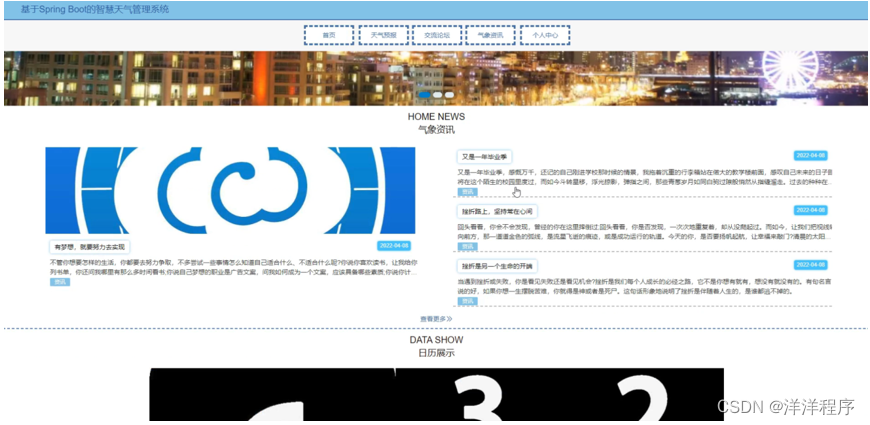Viewport: 870px width, 425px height.
Task: Click 查看更多 to view more news
Action: tap(436, 319)
